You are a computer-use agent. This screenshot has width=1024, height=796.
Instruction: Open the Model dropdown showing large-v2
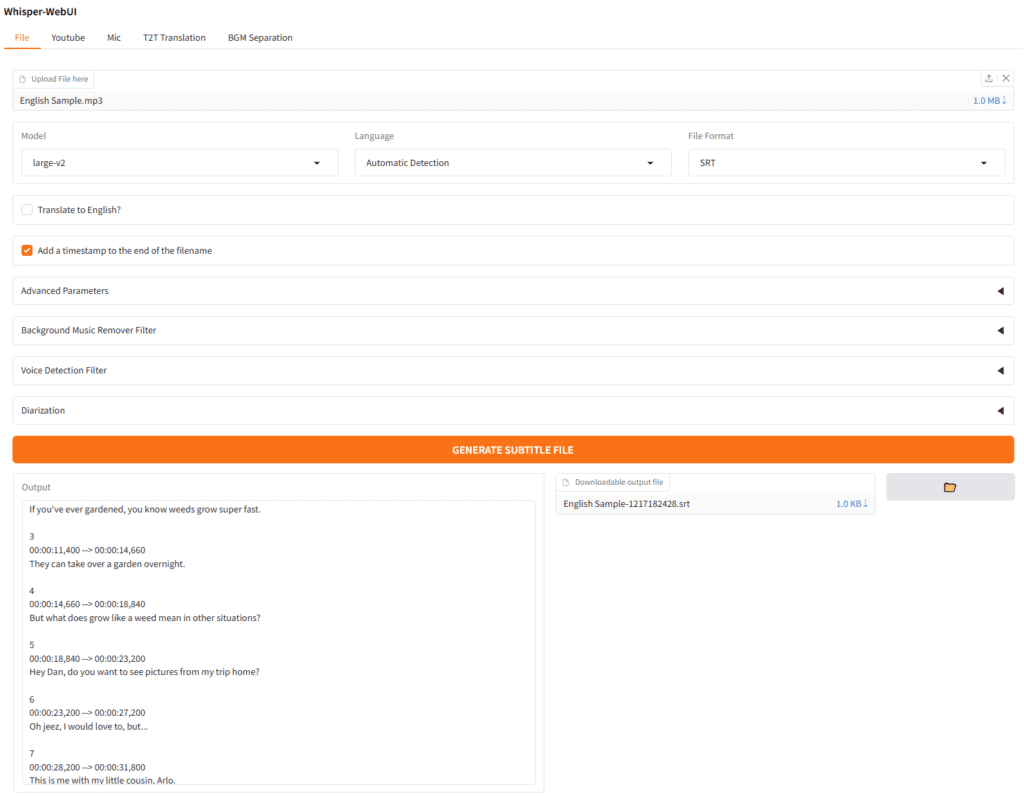point(179,163)
